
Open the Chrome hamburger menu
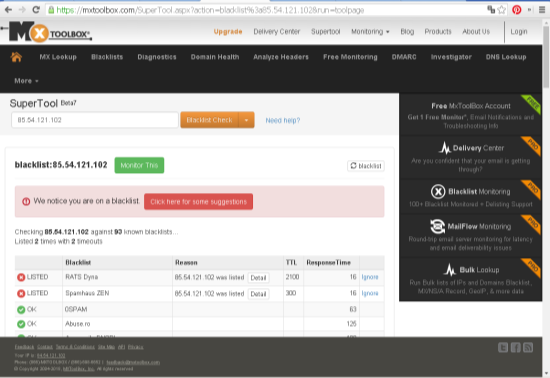point(542,10)
